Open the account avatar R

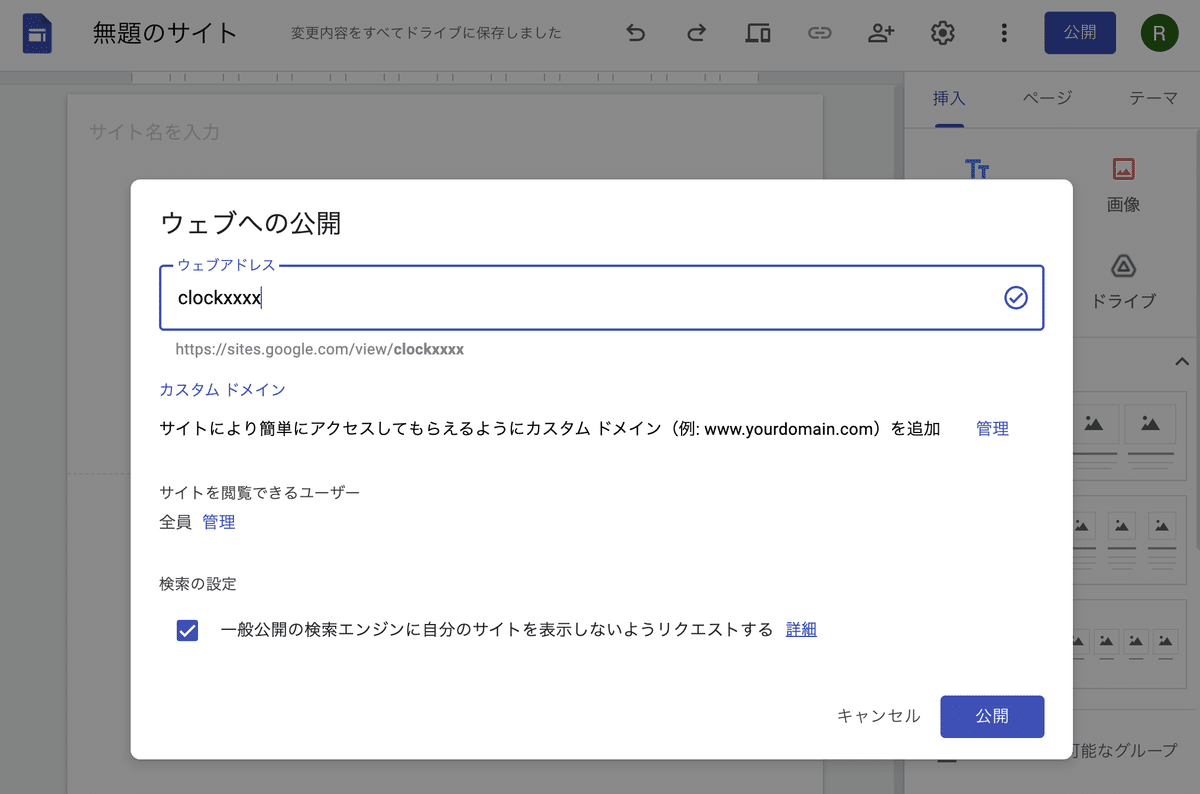1159,33
